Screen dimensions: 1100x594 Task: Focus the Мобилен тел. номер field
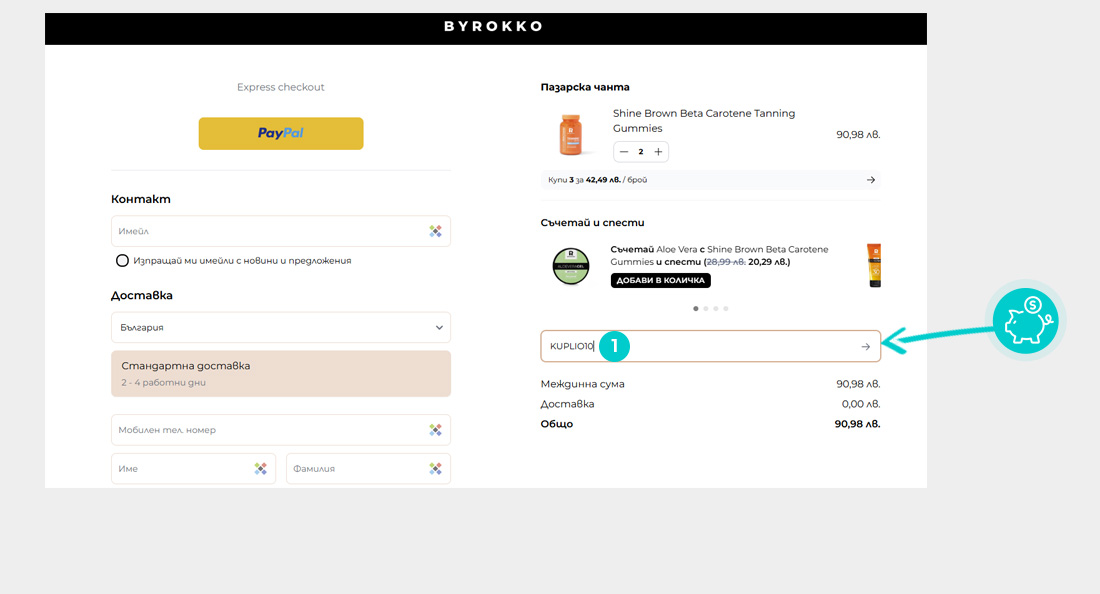(x=281, y=430)
